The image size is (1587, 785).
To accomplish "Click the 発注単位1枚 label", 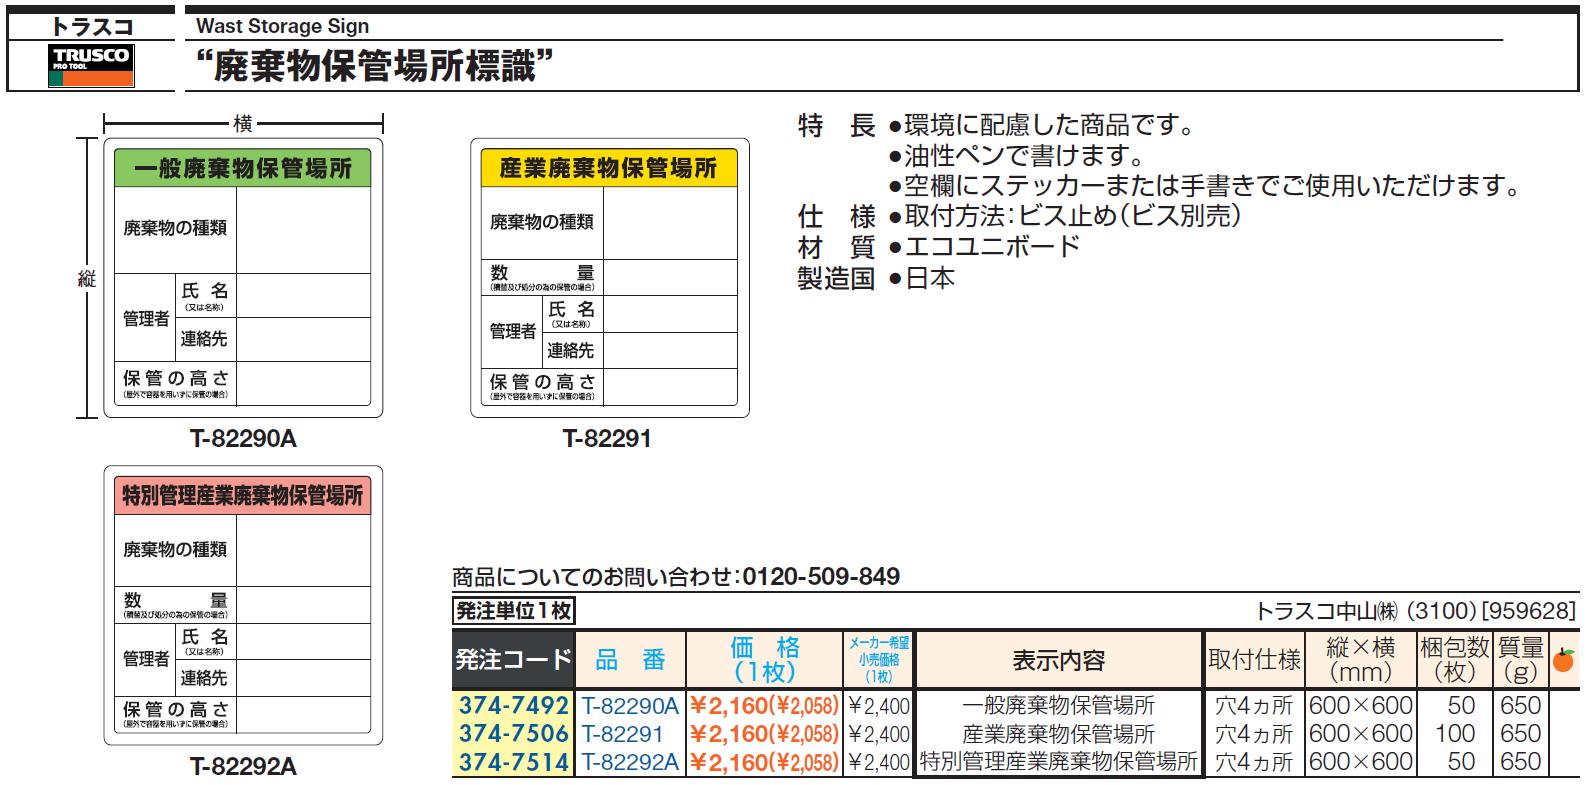I will coord(514,610).
